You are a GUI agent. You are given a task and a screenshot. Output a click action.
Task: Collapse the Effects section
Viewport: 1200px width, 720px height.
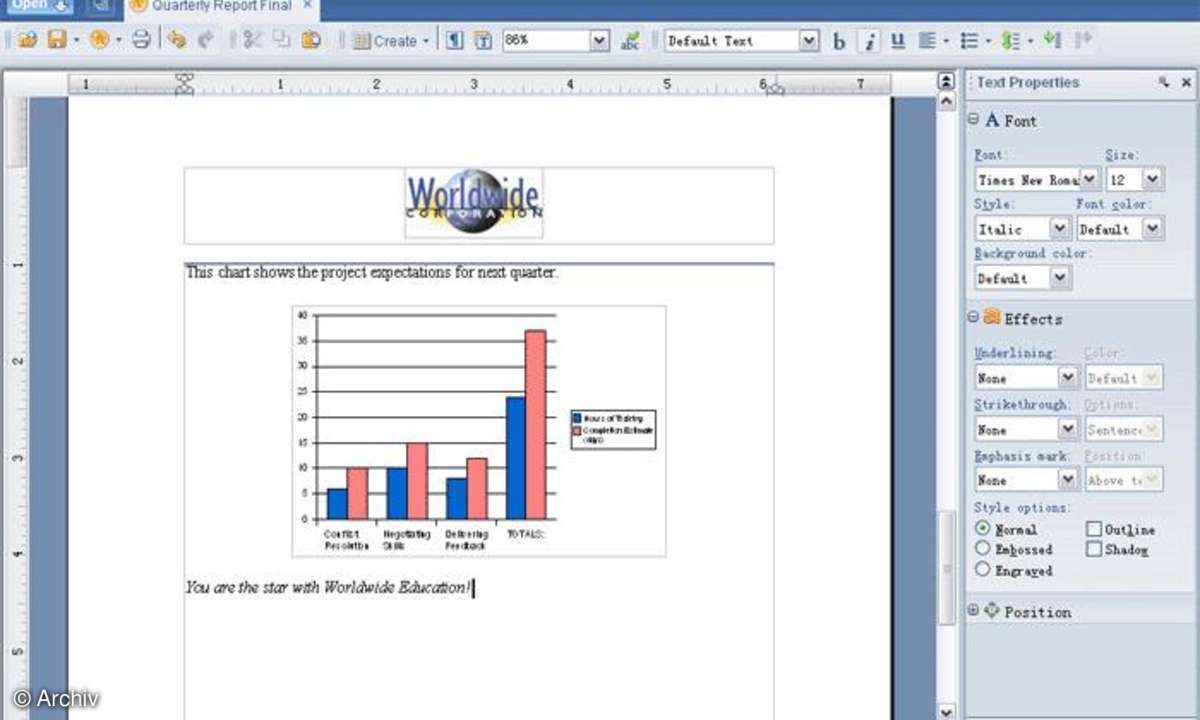[973, 318]
